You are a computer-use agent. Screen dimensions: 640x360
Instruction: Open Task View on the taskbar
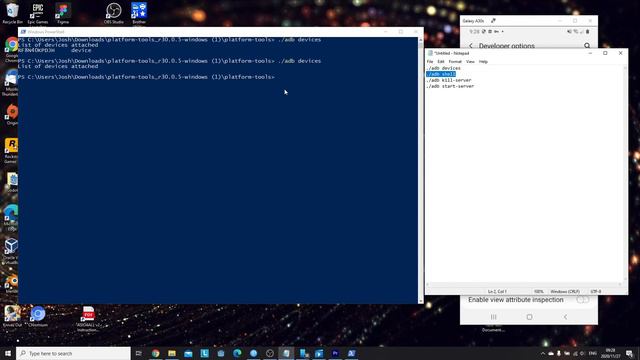click(x=138, y=353)
